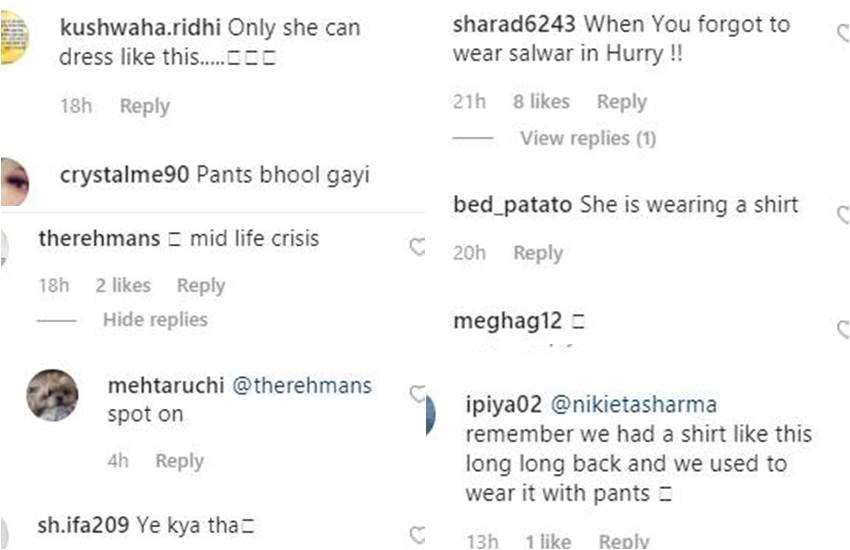850x550 pixels.
Task: Heart the bed_patato shirt comment
Action: [x=842, y=214]
